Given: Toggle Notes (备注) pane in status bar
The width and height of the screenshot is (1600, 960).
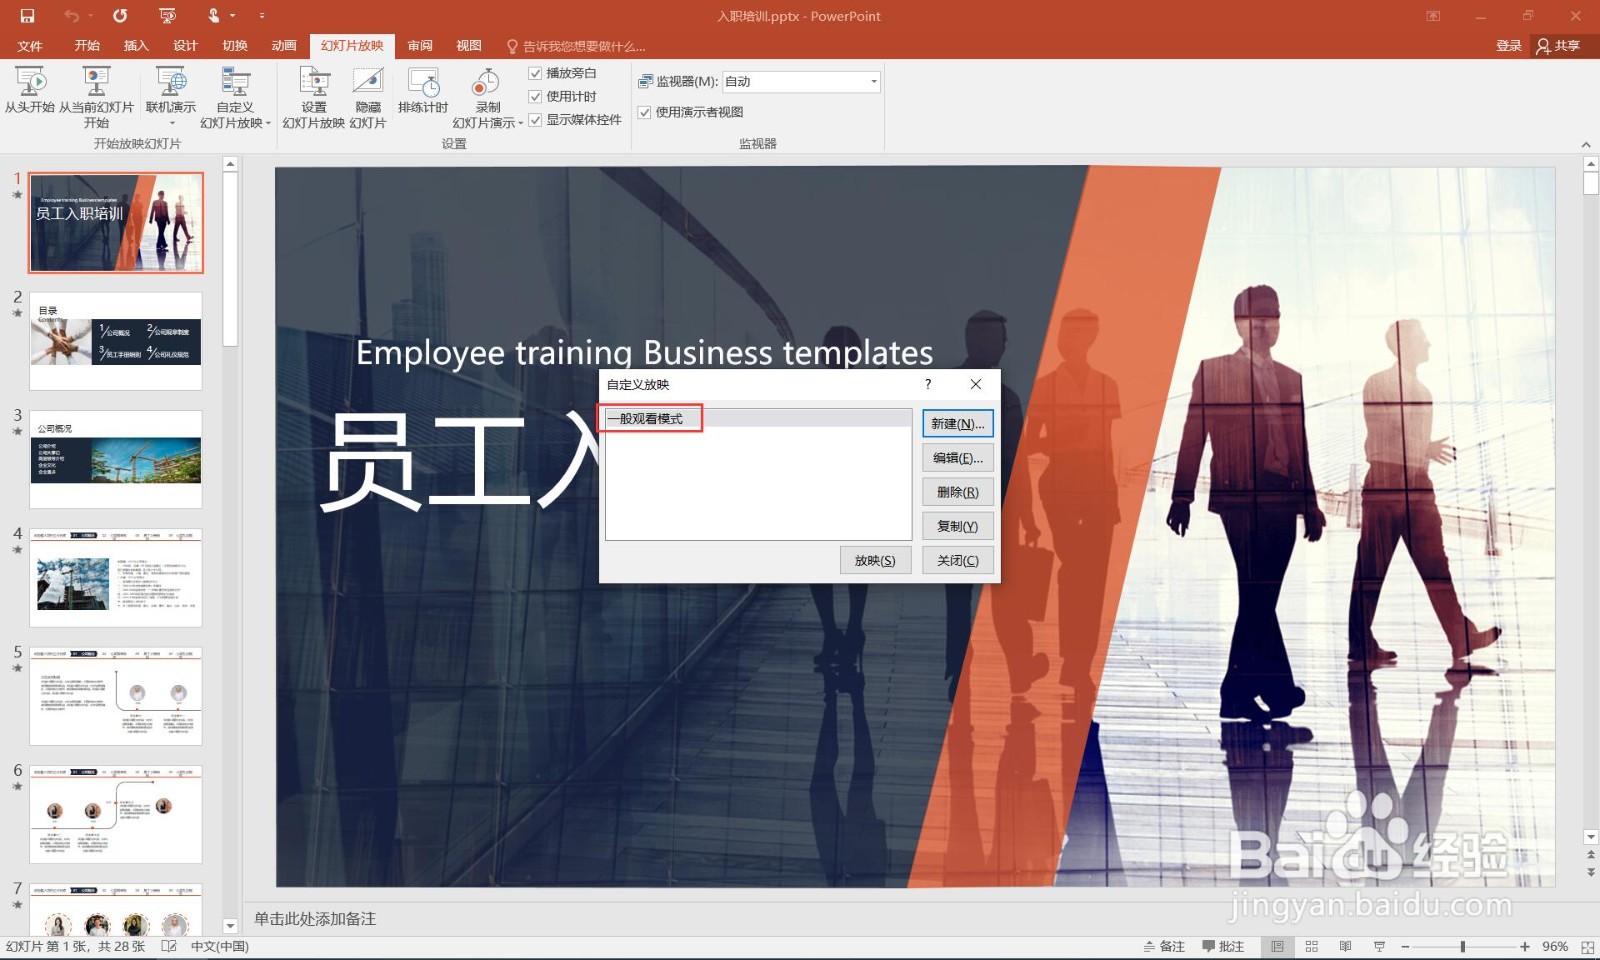Looking at the screenshot, I should click(1164, 946).
